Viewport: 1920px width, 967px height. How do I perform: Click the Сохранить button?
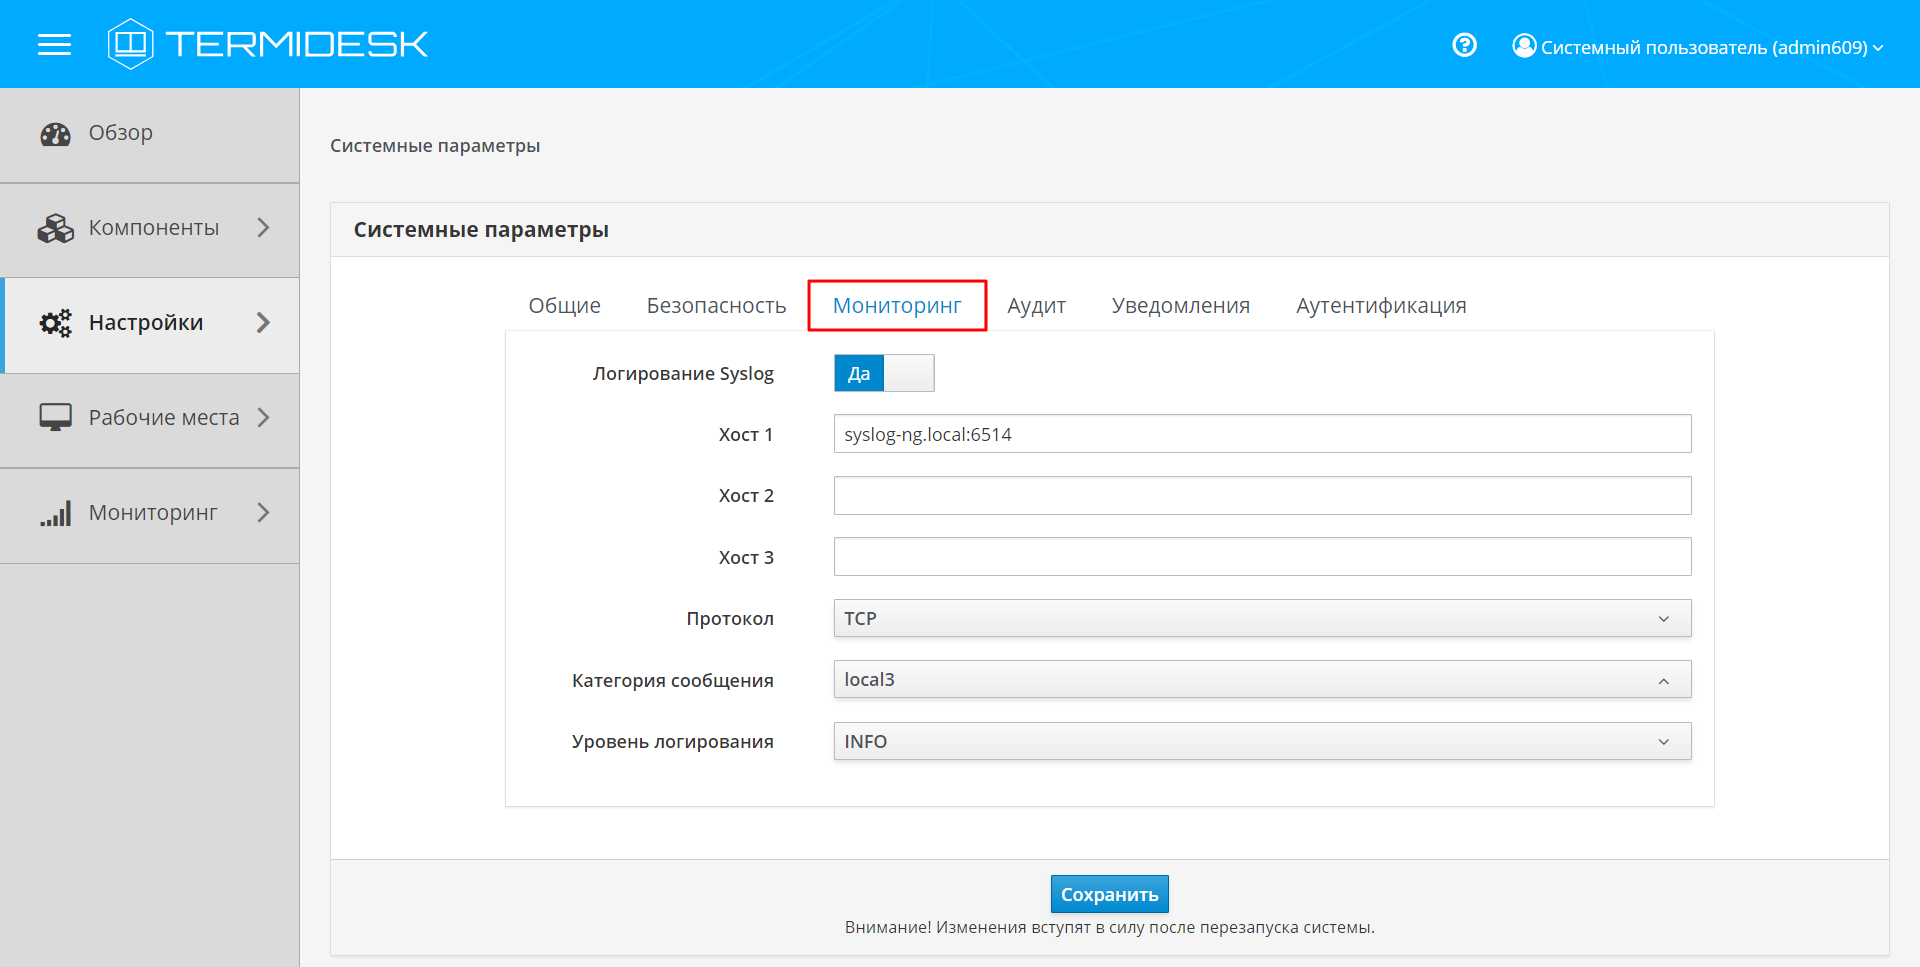[1109, 894]
